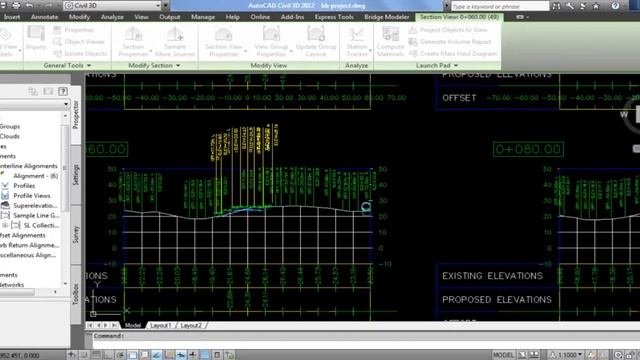Click Isolate Objects button
The height and width of the screenshot is (360, 640).
80,53
